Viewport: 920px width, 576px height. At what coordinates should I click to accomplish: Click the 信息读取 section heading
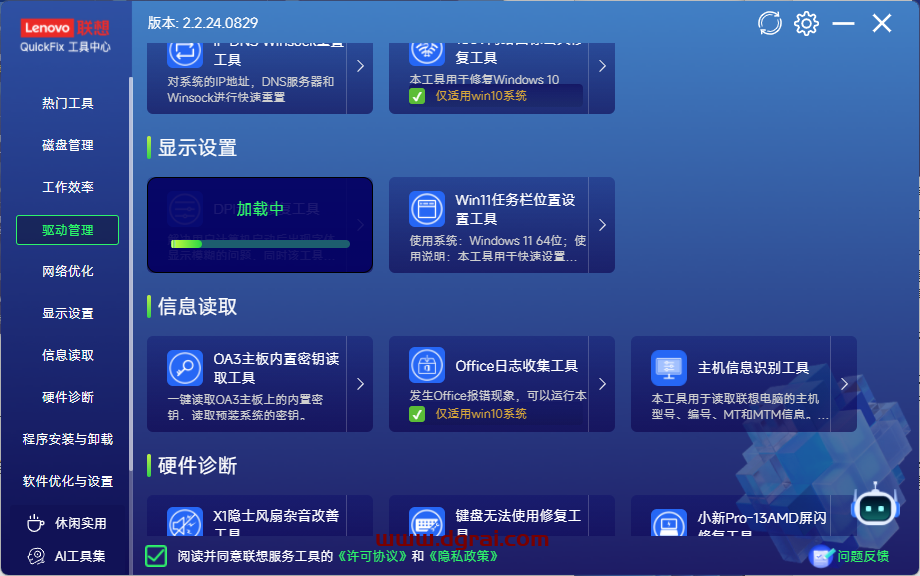pyautogui.click(x=197, y=307)
